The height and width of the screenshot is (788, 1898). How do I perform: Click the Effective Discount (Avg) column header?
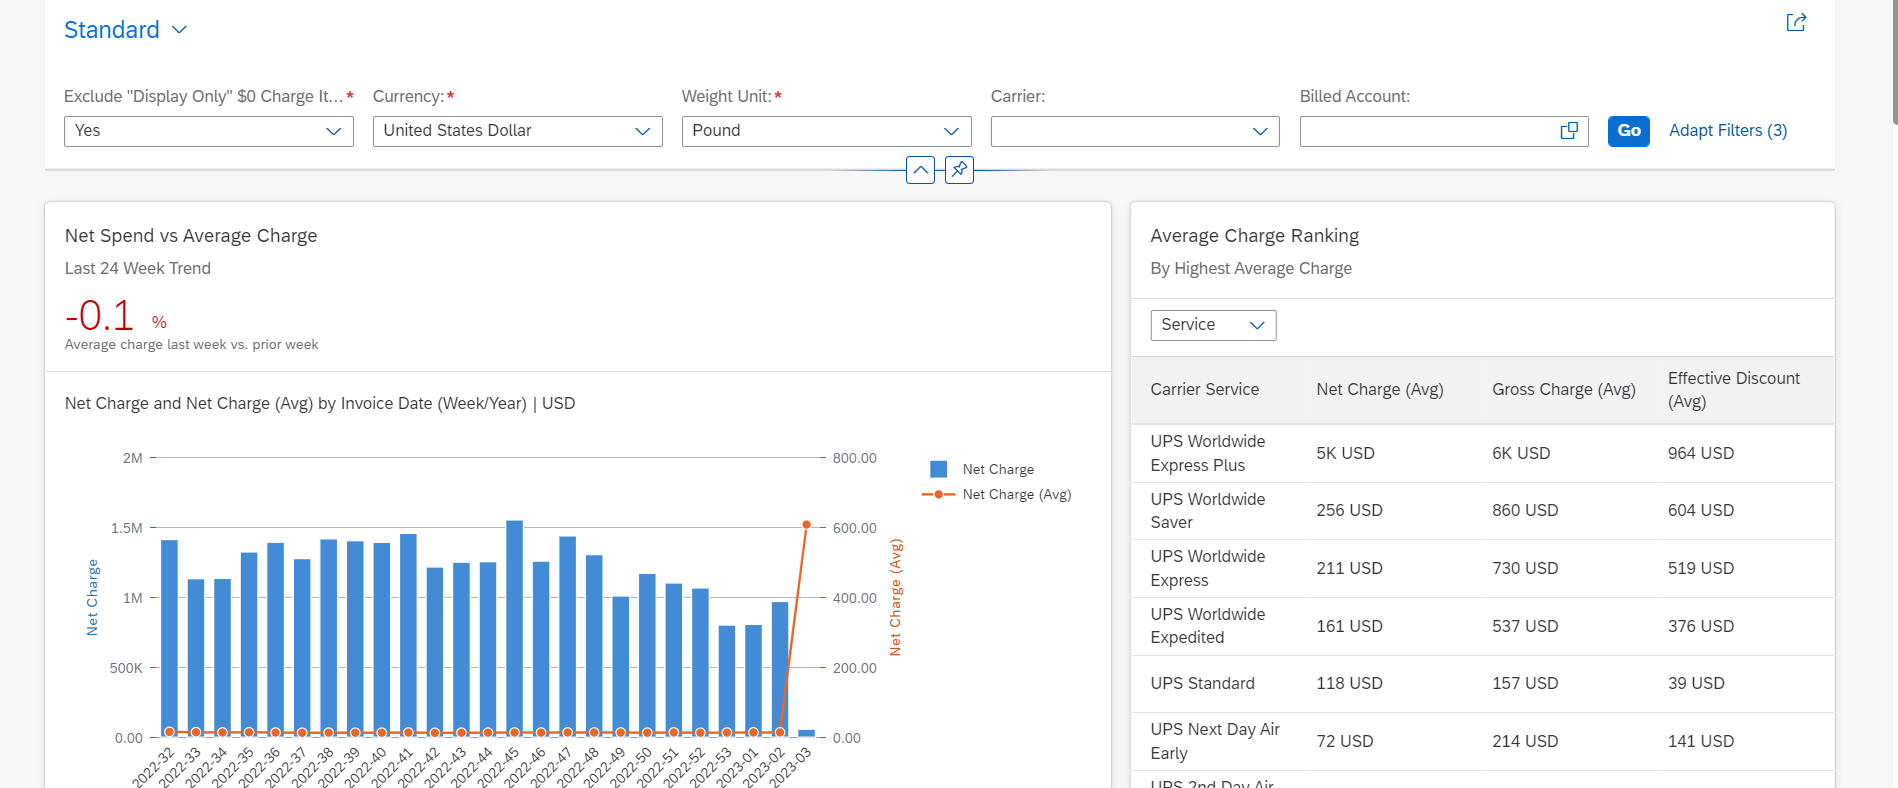click(1734, 390)
